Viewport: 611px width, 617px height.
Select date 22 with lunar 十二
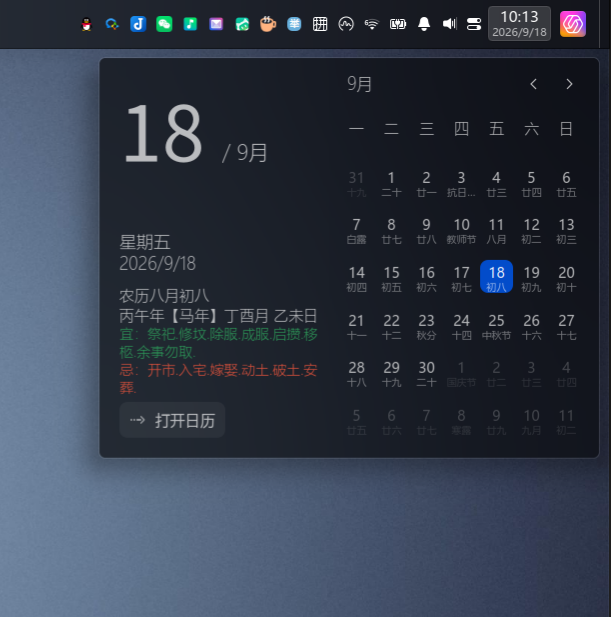[391, 327]
